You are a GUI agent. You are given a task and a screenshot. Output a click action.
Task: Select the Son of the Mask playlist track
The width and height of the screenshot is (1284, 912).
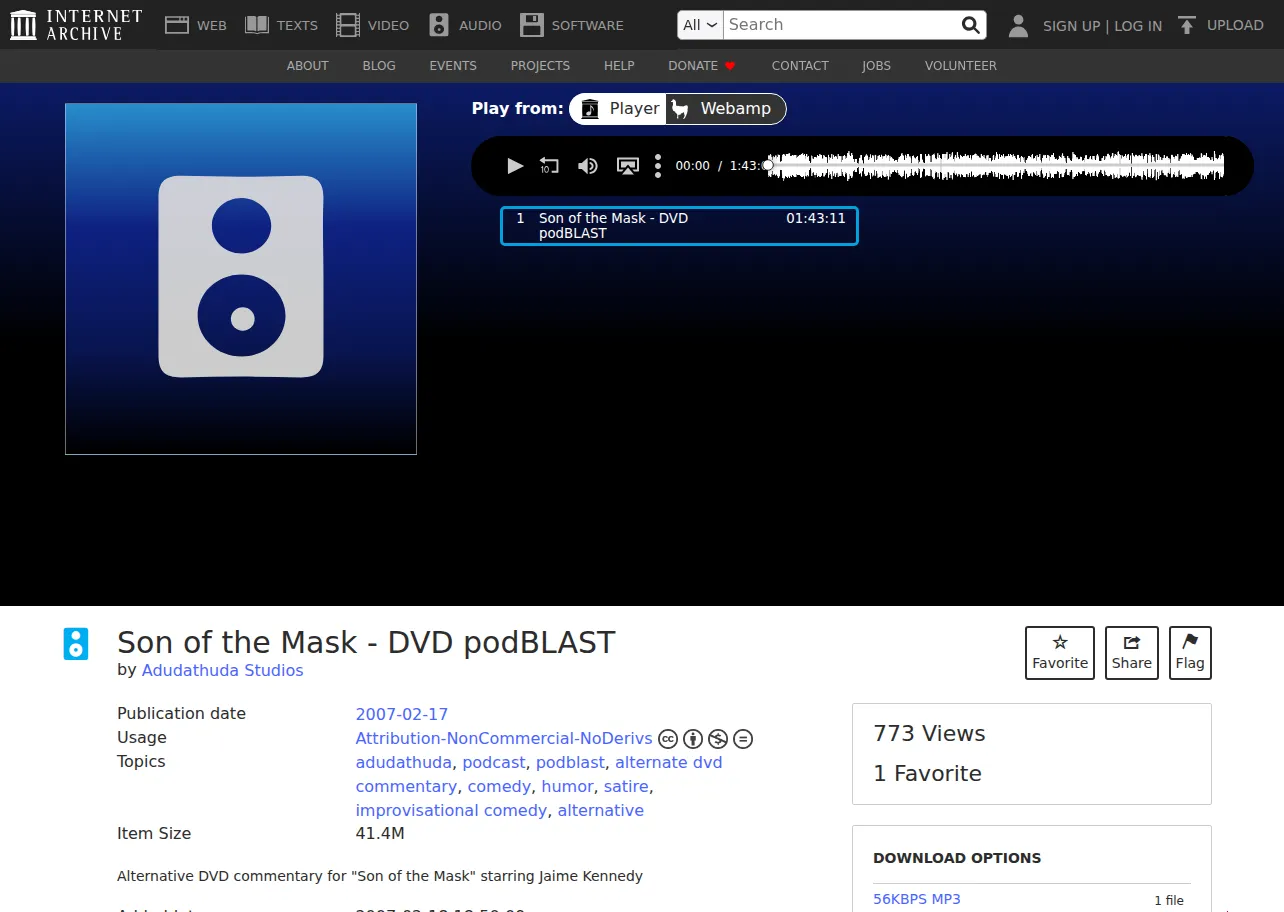click(679, 226)
